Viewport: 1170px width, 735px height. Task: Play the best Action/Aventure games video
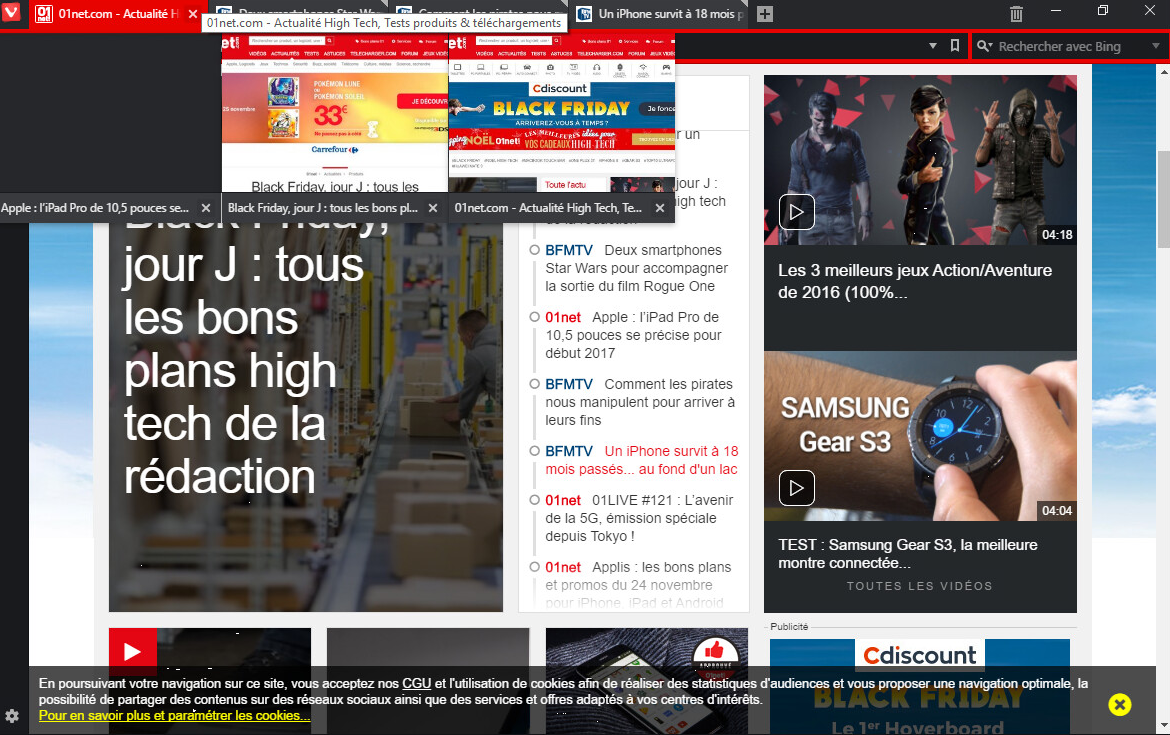click(x=796, y=212)
